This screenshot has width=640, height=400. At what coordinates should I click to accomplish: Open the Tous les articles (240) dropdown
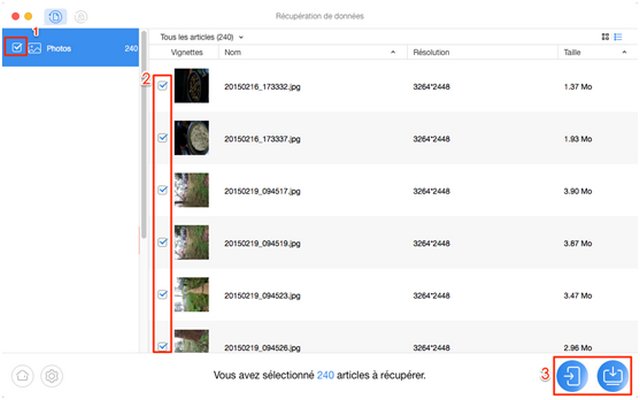(x=202, y=37)
